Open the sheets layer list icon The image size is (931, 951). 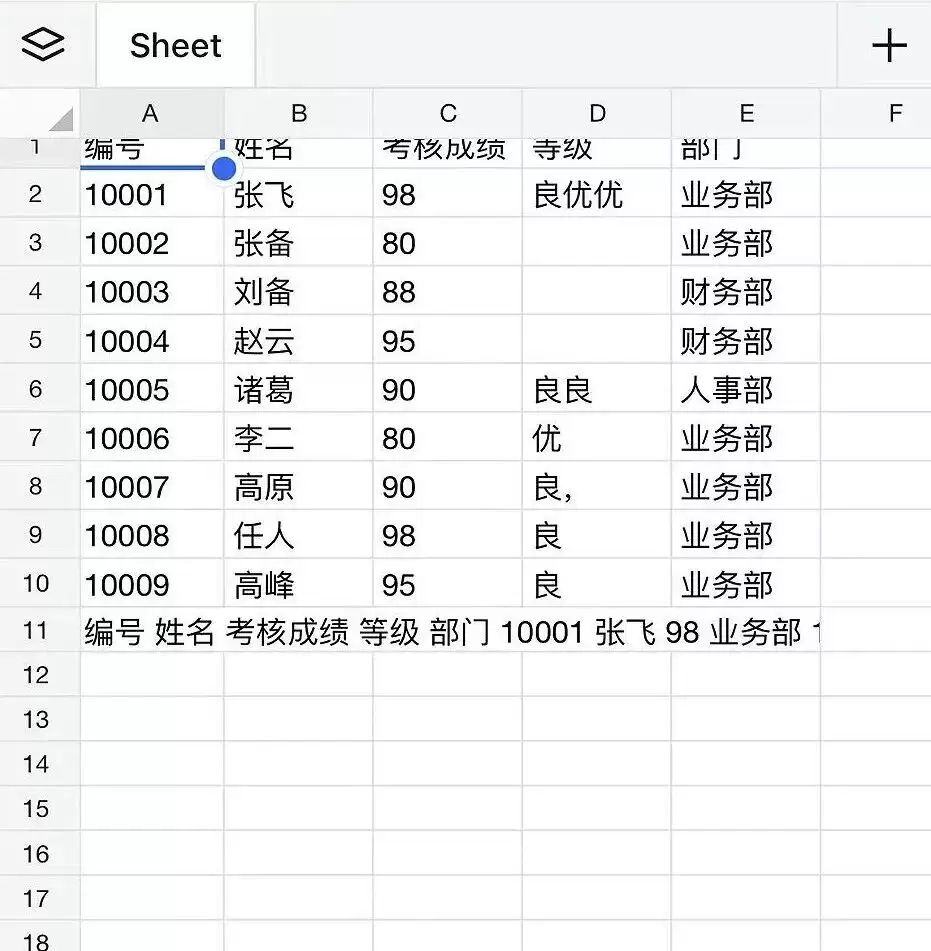pos(43,45)
